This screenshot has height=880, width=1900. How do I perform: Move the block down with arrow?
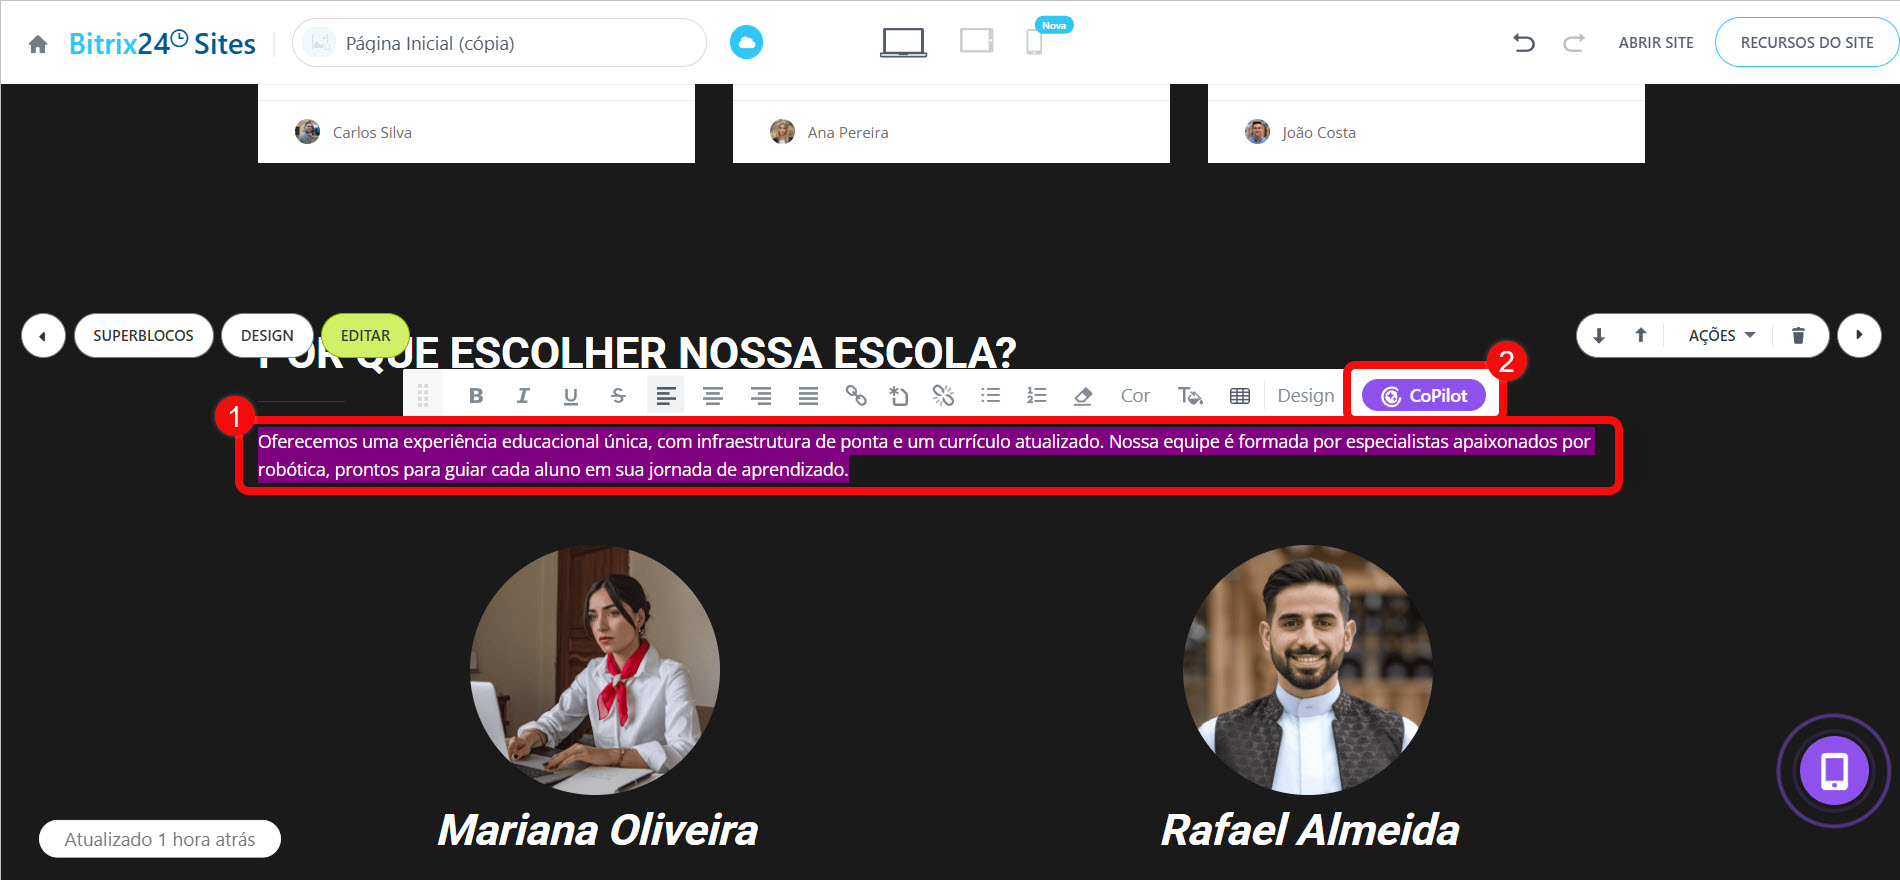pos(1599,336)
